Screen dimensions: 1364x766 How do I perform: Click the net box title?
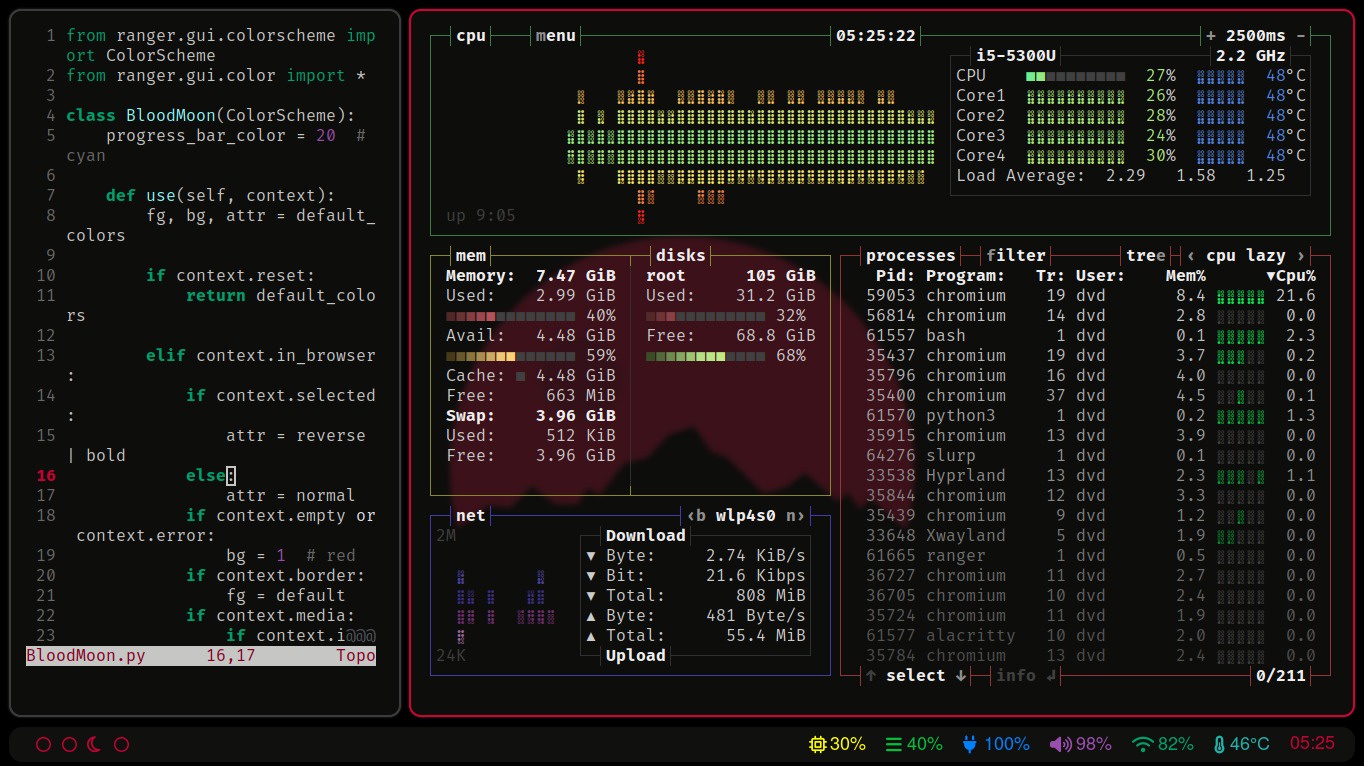point(471,515)
